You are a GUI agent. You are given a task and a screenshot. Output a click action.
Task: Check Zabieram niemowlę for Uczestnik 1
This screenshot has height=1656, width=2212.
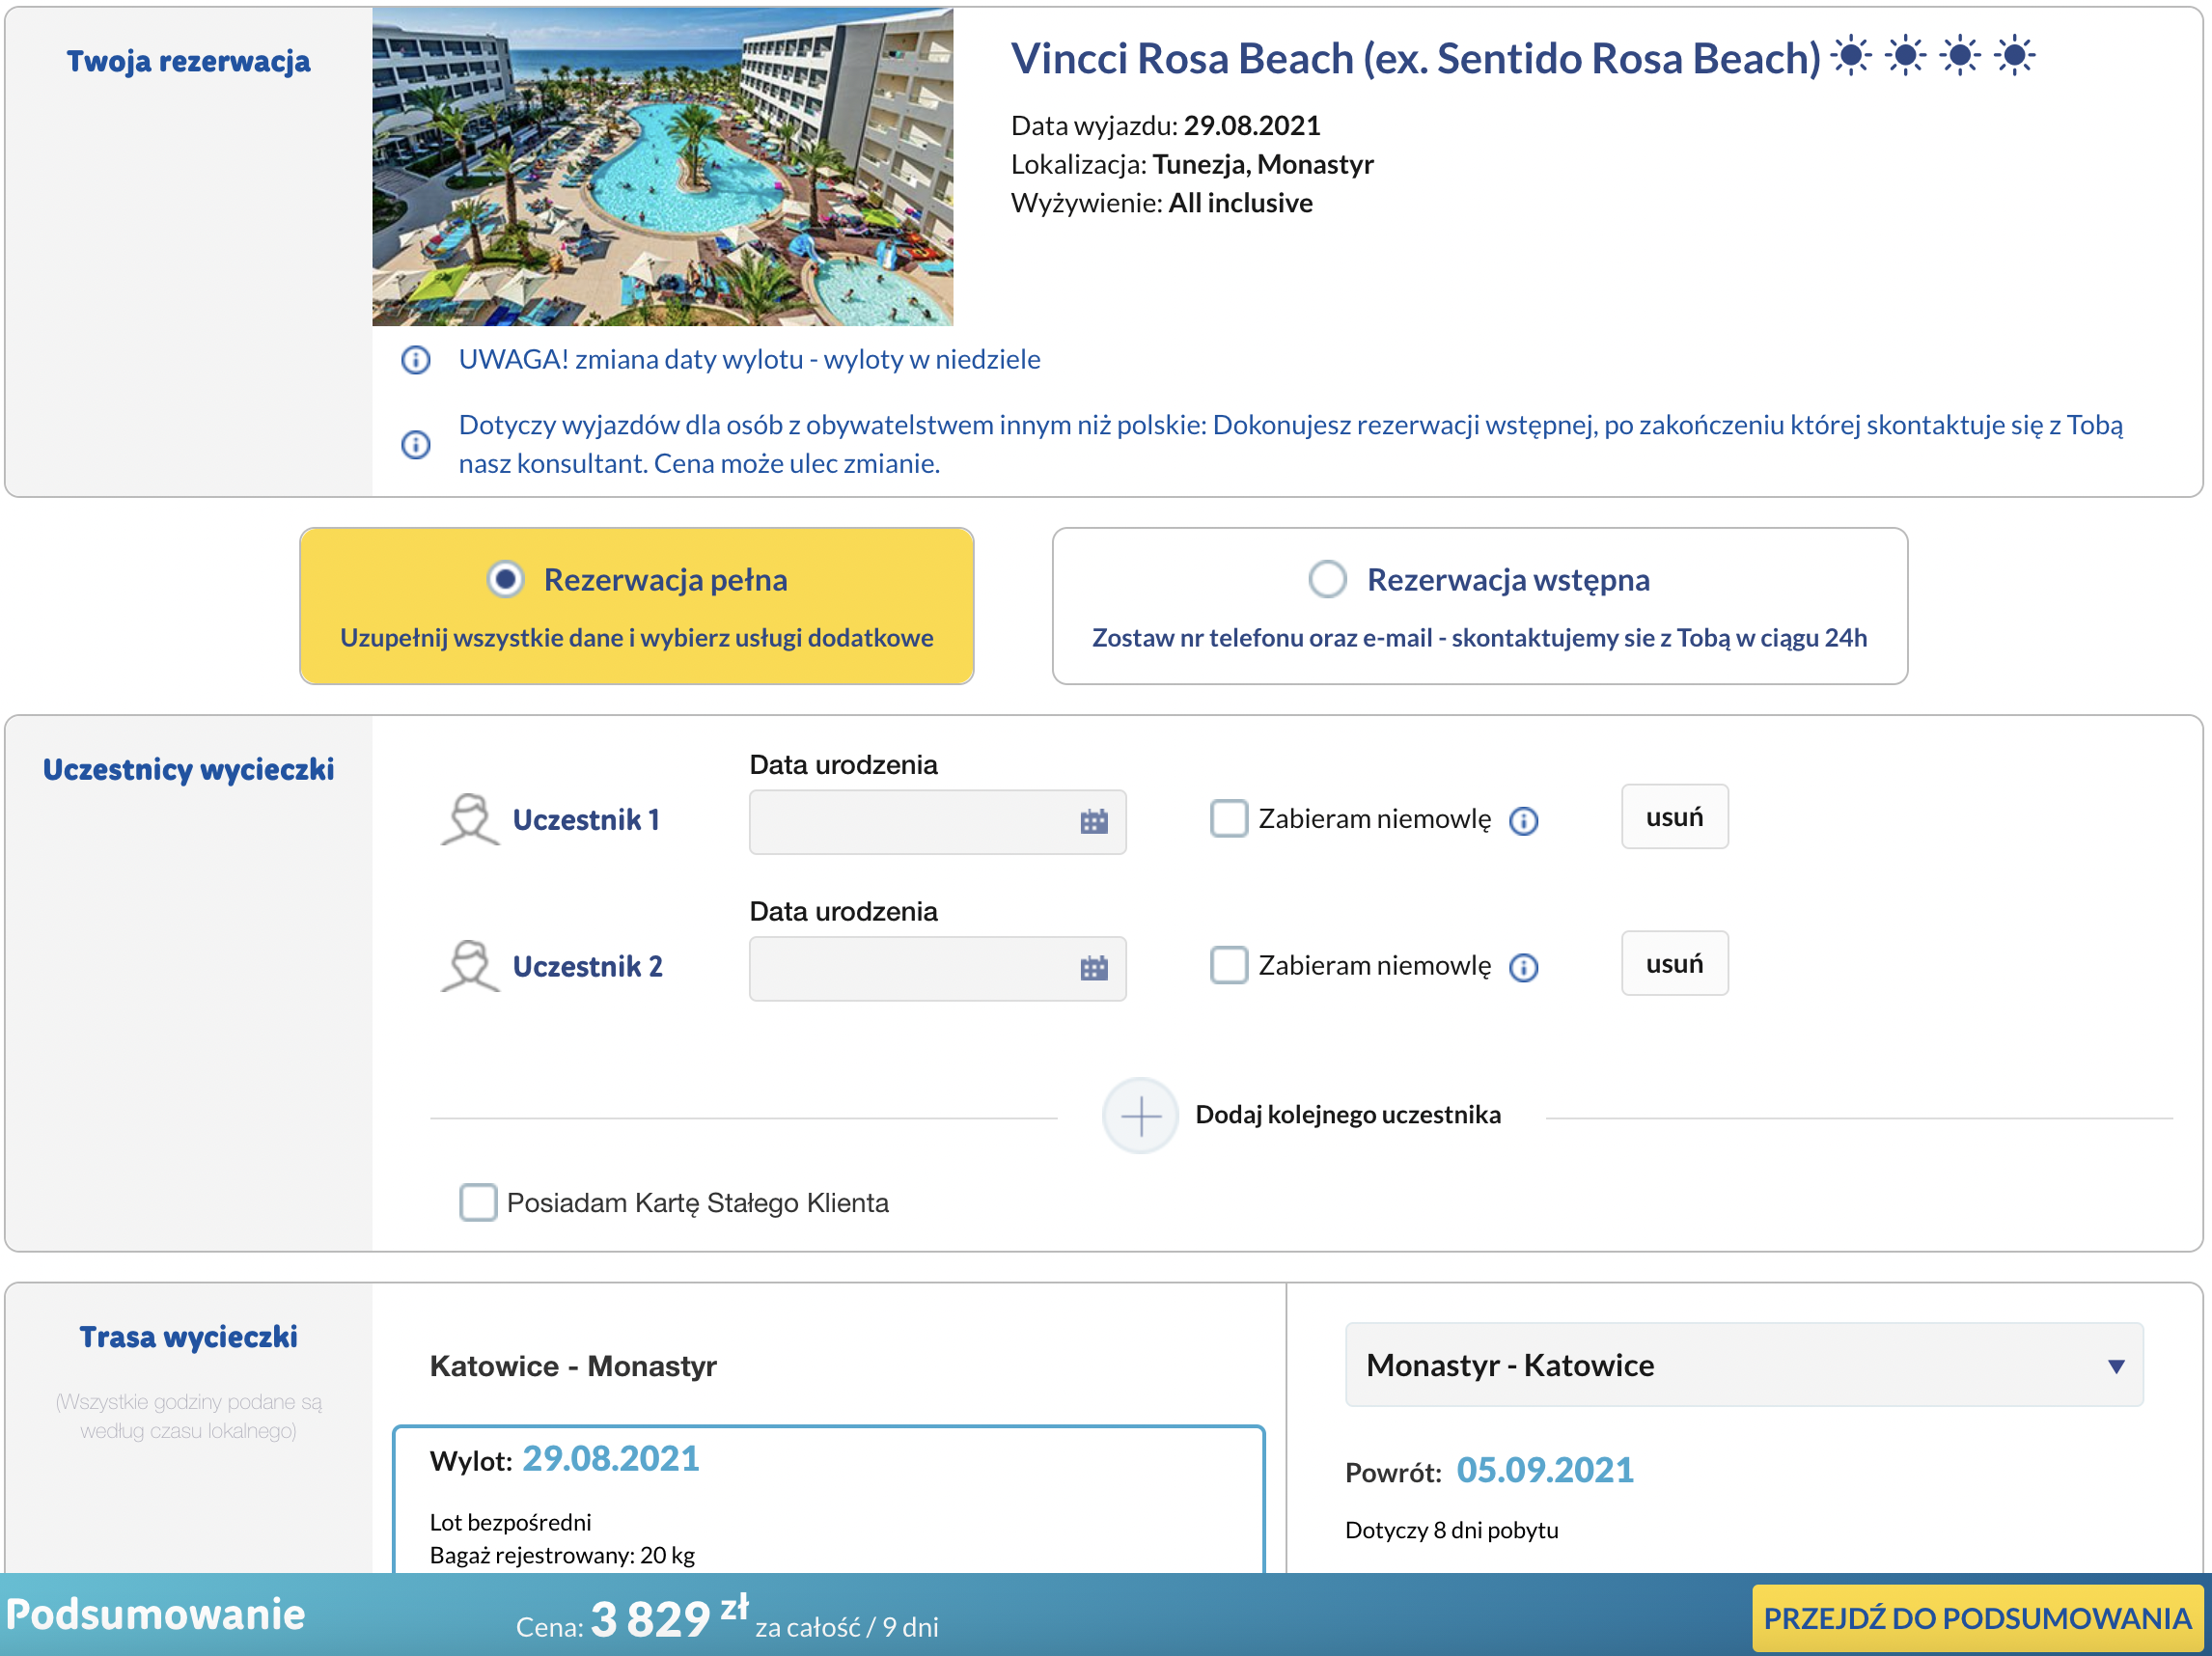pos(1229,818)
